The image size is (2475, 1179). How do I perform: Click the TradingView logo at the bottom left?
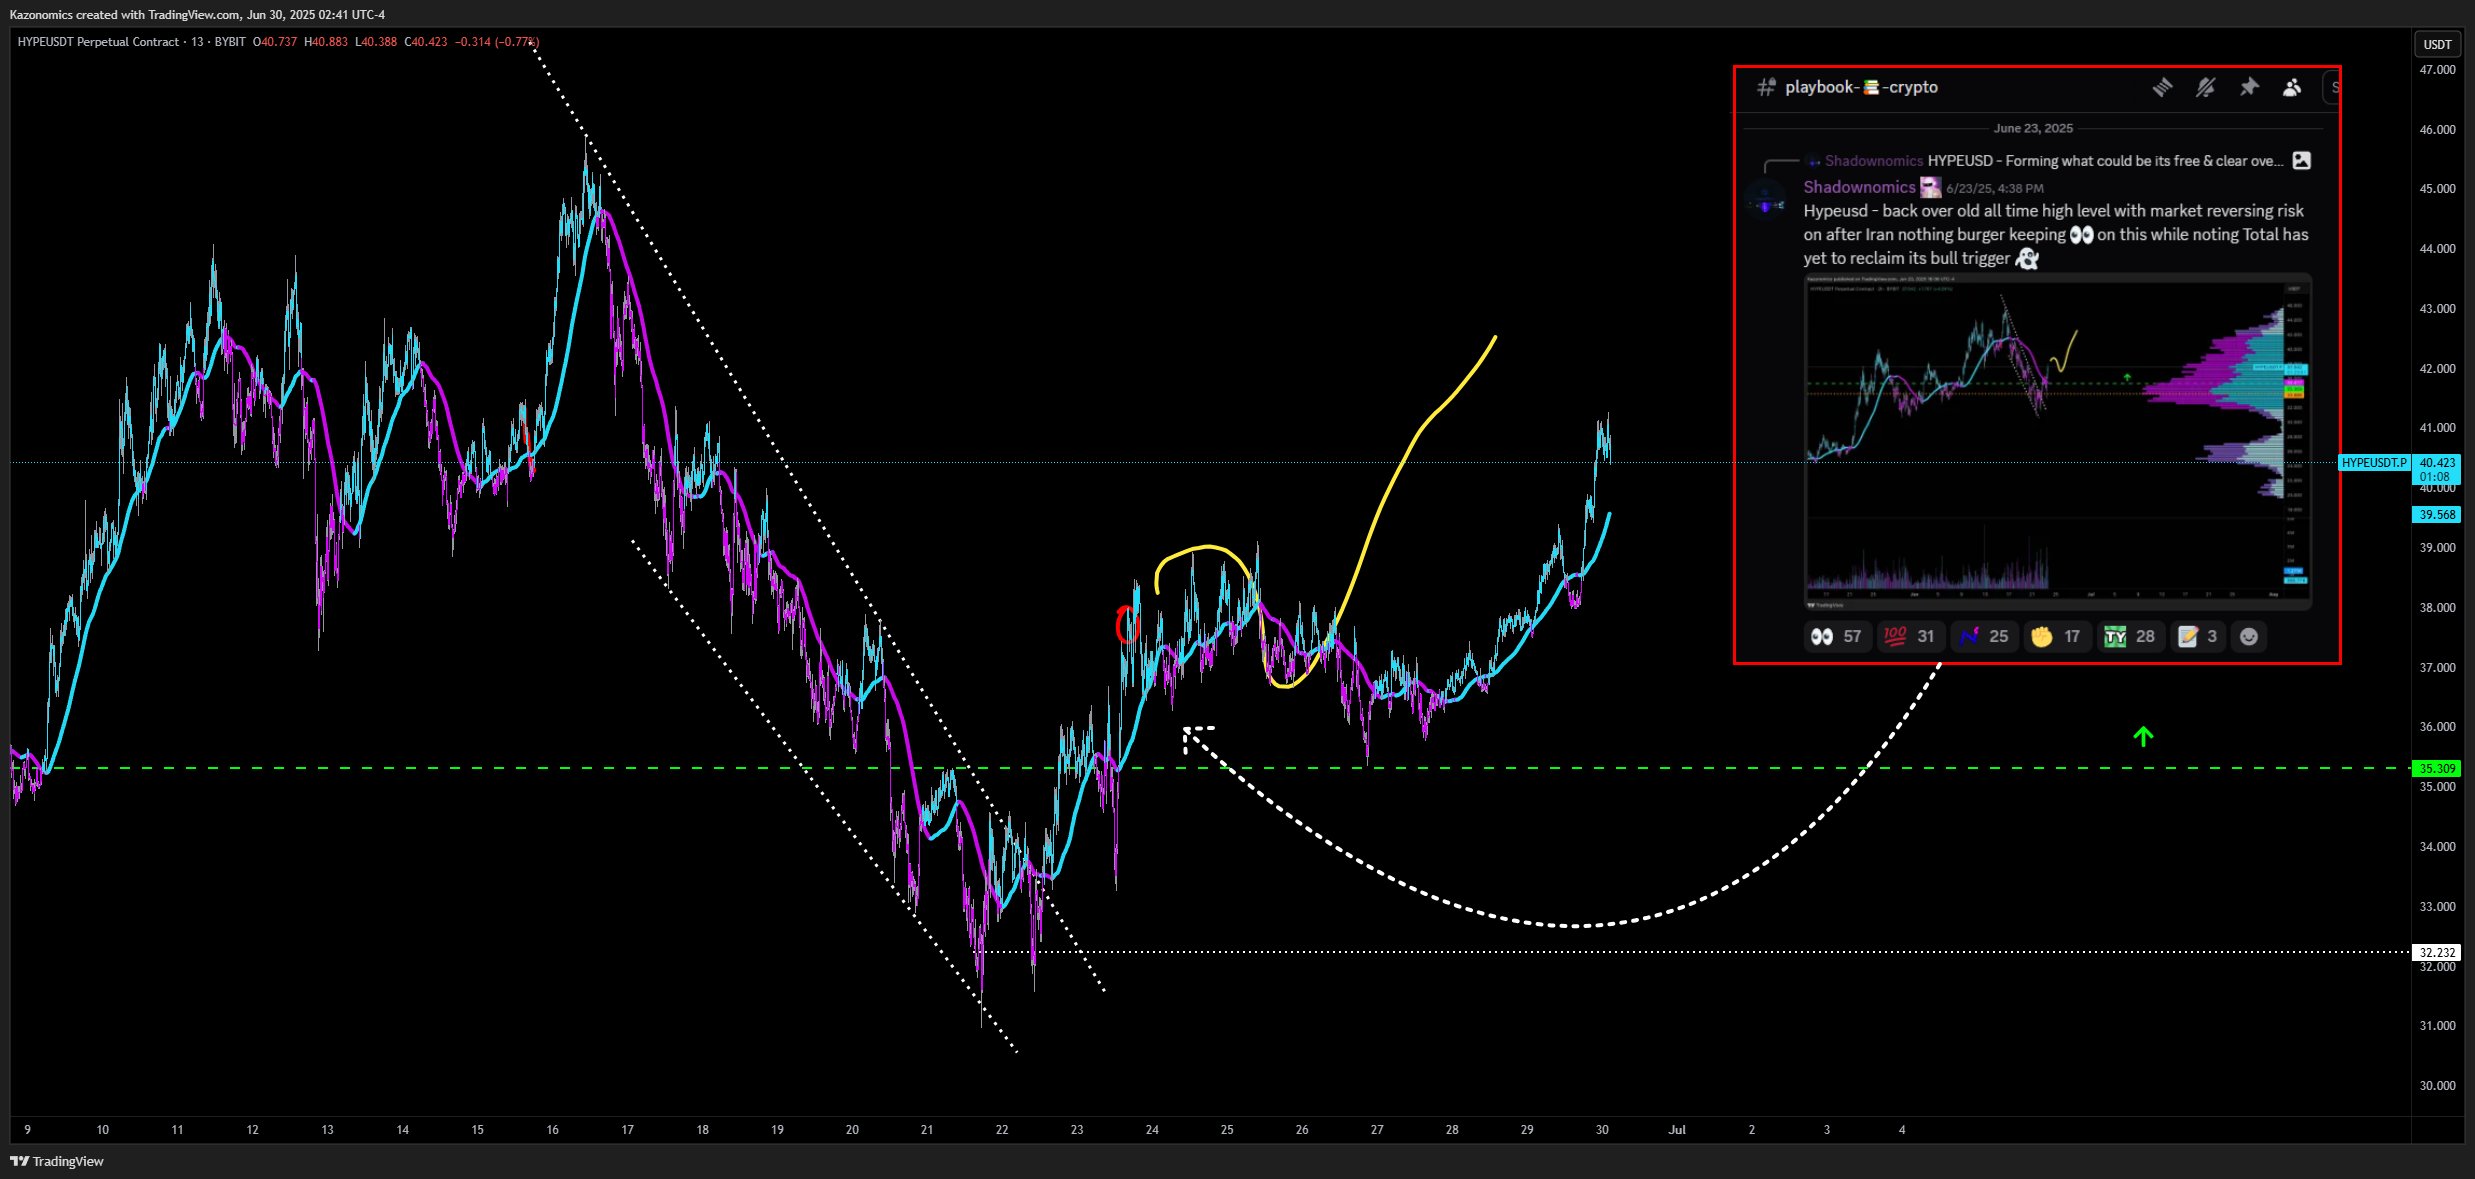(x=57, y=1161)
